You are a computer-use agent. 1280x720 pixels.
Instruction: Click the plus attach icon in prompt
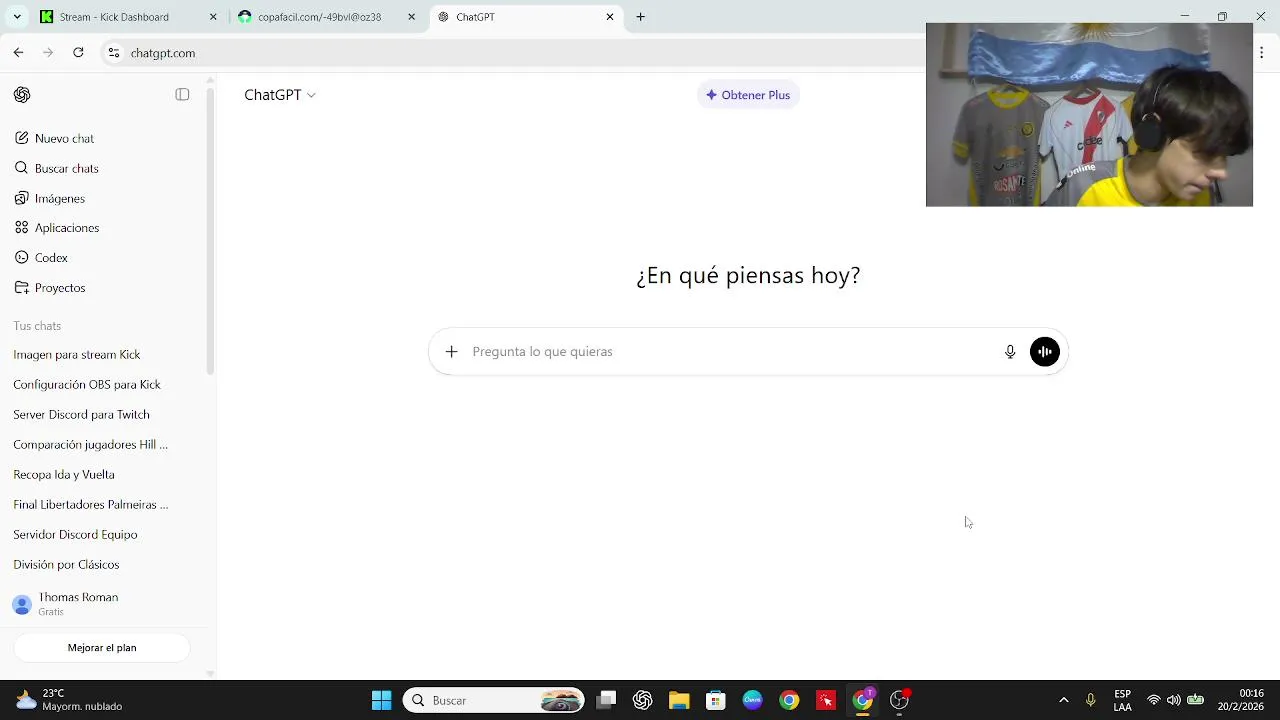(451, 352)
